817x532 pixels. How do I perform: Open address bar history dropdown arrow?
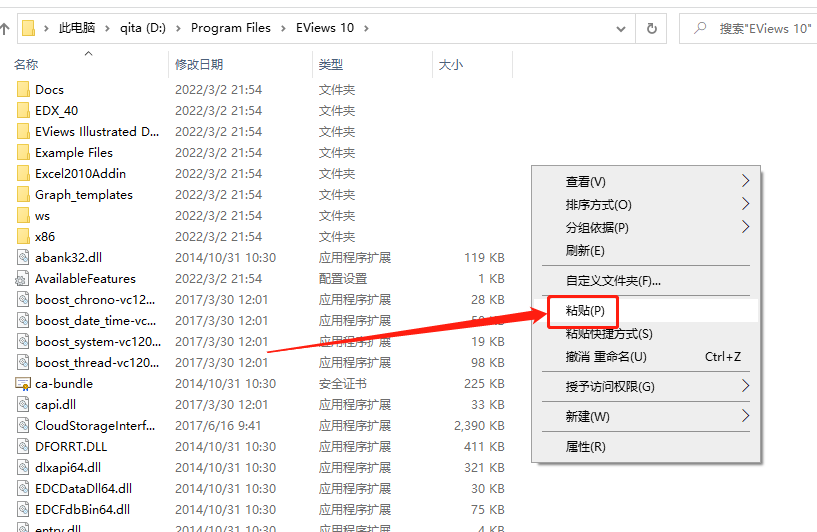[x=621, y=29]
